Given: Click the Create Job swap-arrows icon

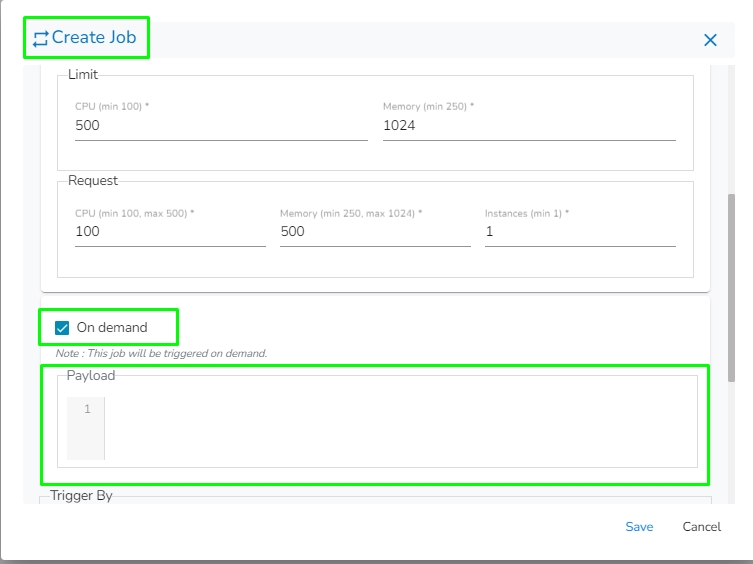Looking at the screenshot, I should [40, 39].
